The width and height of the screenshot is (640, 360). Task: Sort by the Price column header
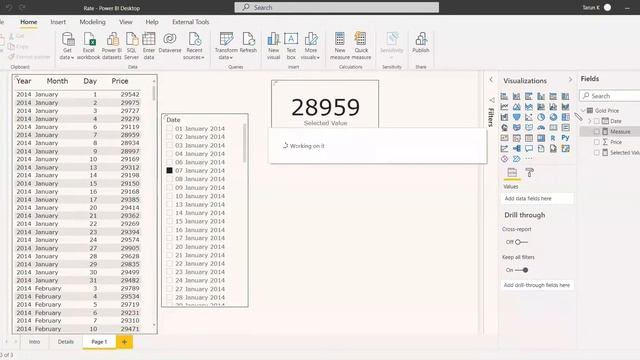(120, 81)
